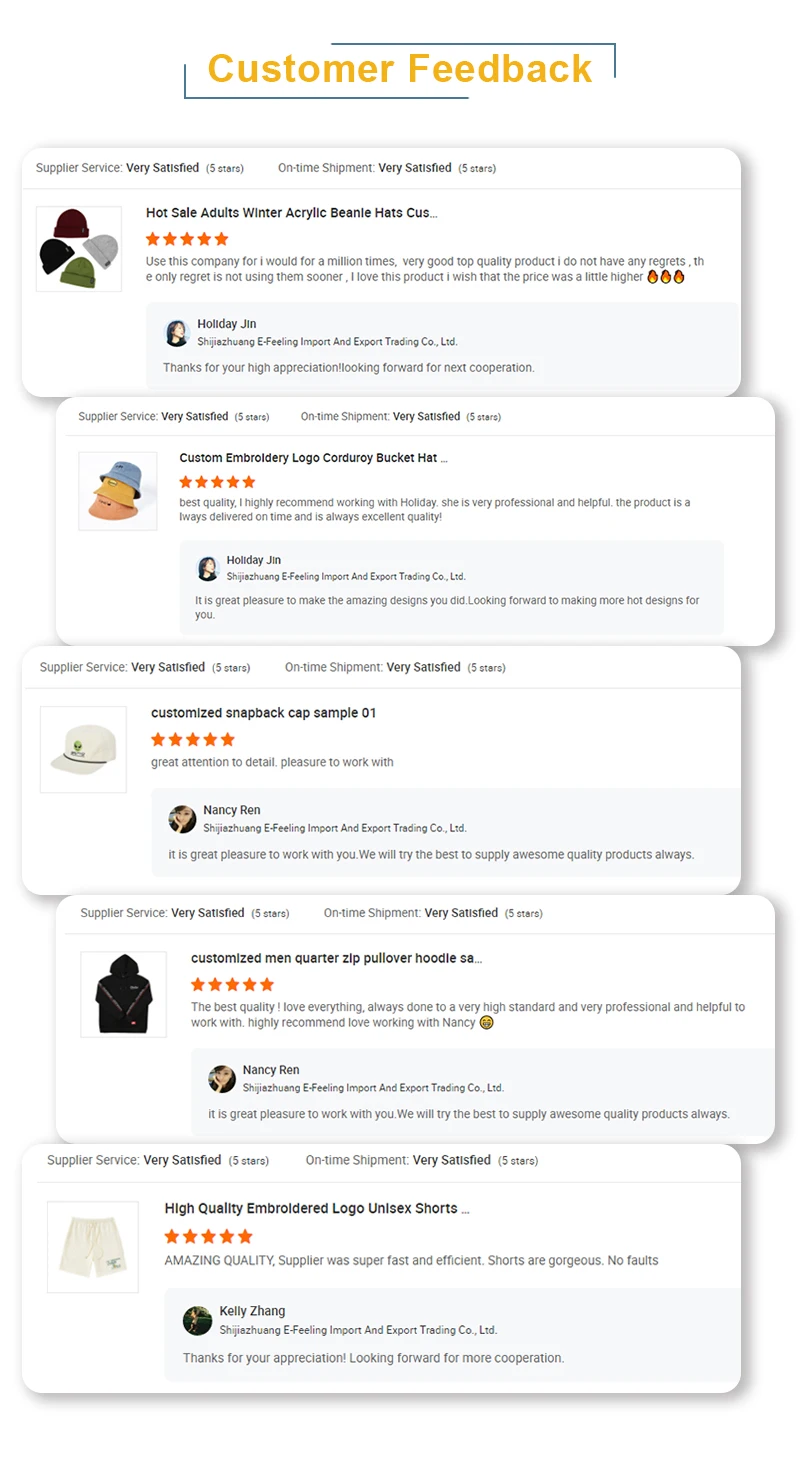Click Nancy Ren's avatar in snapback review
This screenshot has height=1465, width=800.
[x=182, y=819]
